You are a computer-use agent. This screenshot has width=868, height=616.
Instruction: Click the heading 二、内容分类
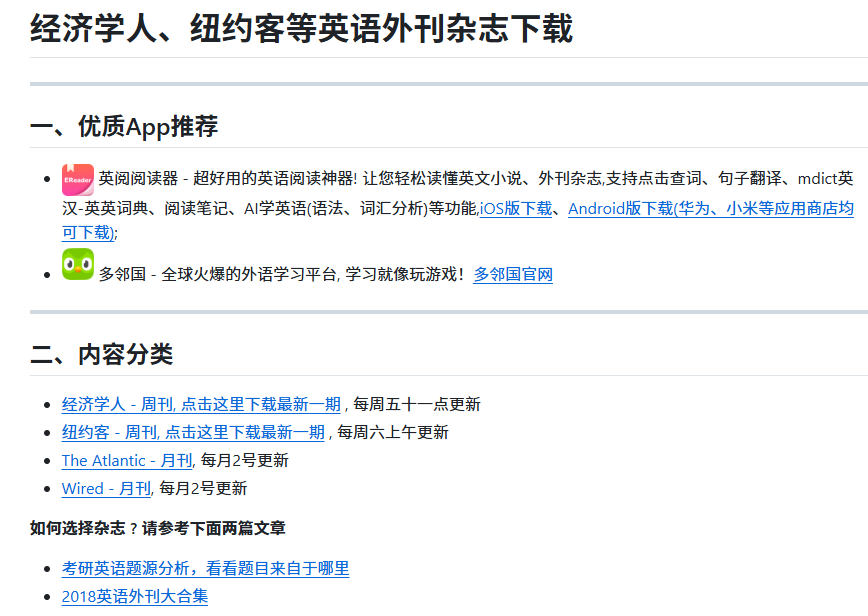[x=101, y=354]
